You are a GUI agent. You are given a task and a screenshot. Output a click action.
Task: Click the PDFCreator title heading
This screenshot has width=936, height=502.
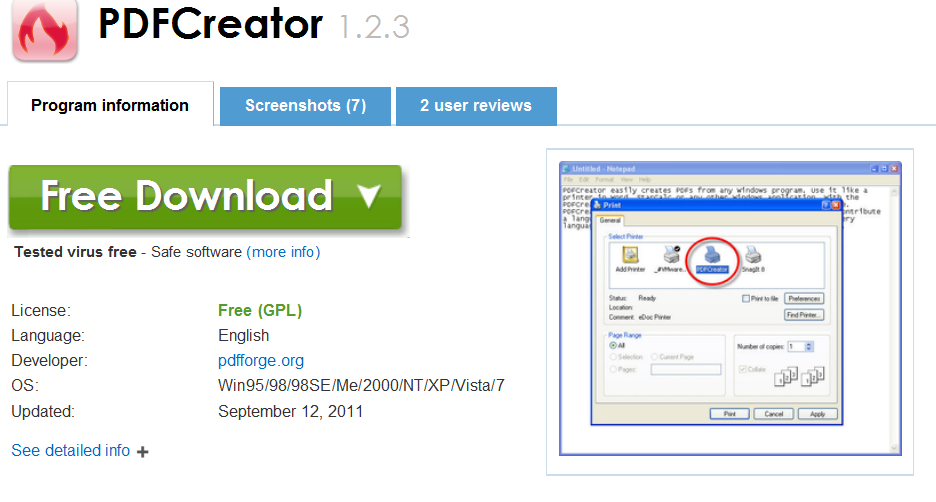point(211,24)
